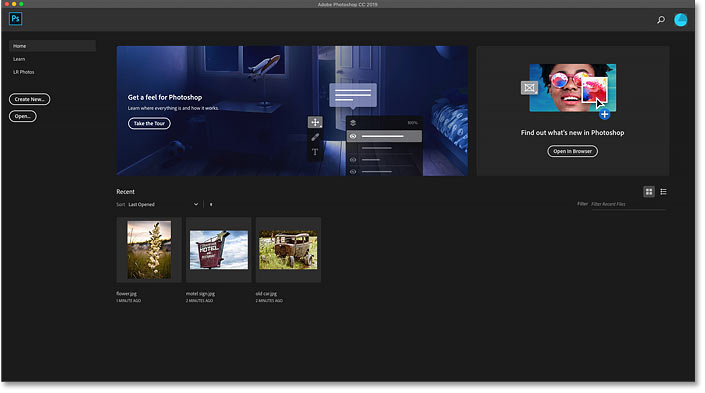
Task: Open the flower.jpg thumbnail
Action: point(149,250)
